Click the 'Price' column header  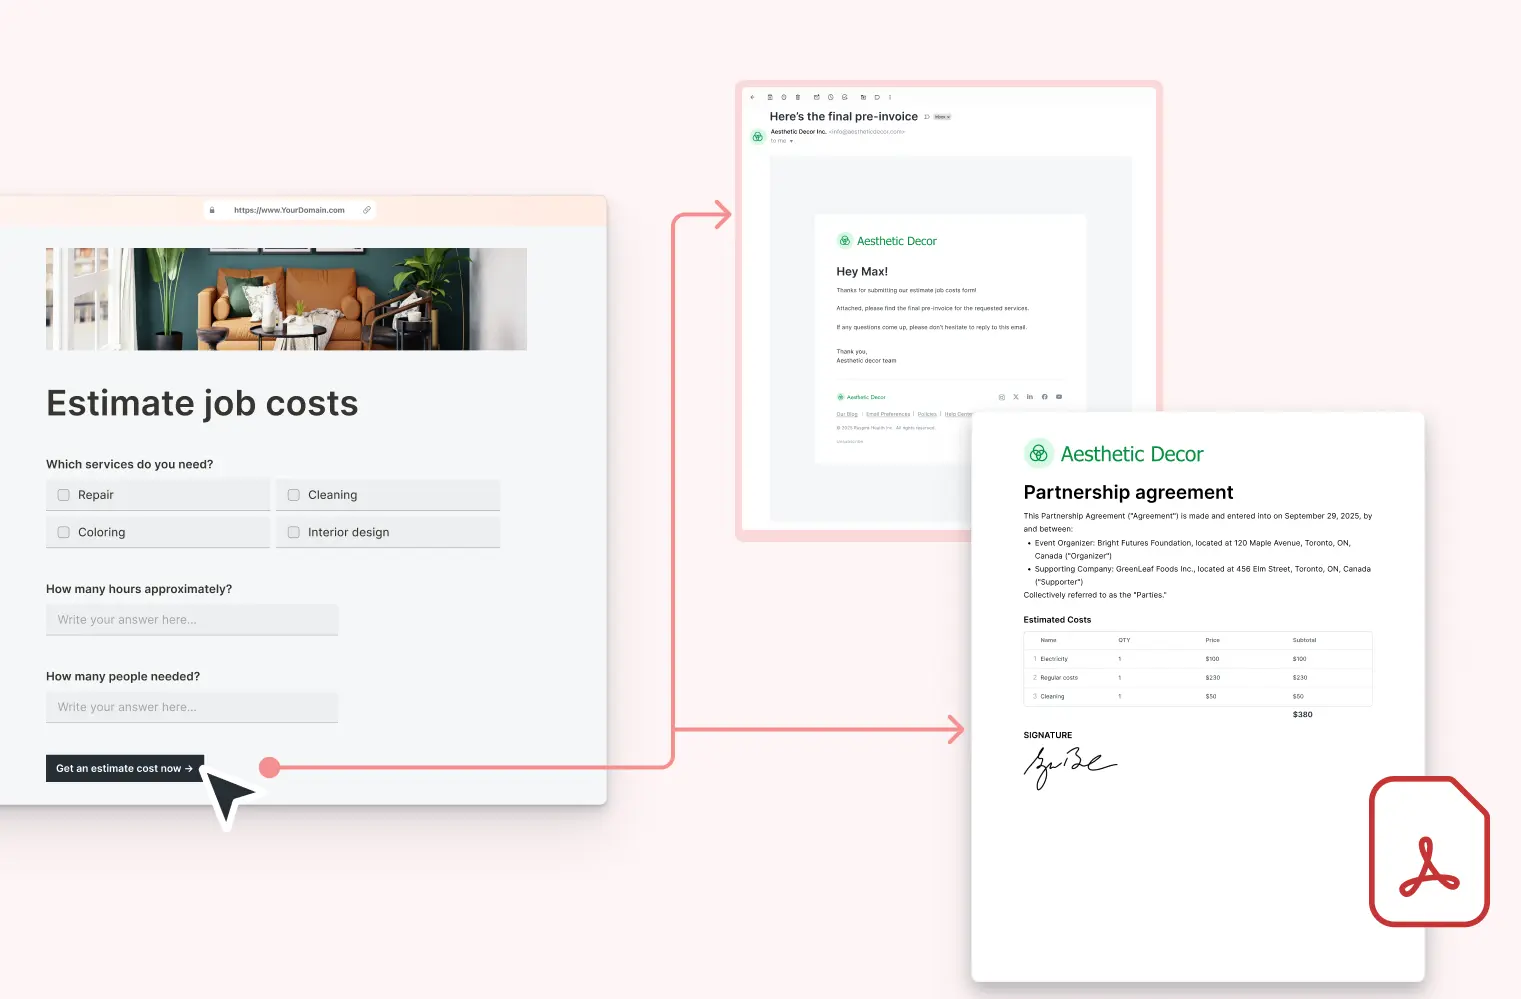pos(1212,640)
